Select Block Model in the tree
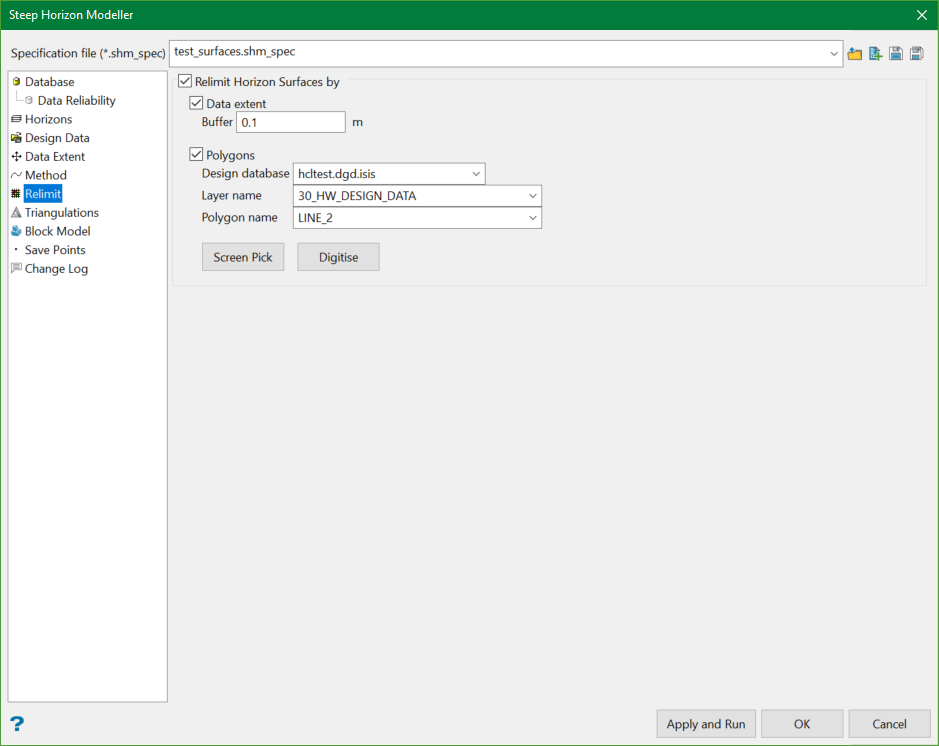 coord(57,231)
